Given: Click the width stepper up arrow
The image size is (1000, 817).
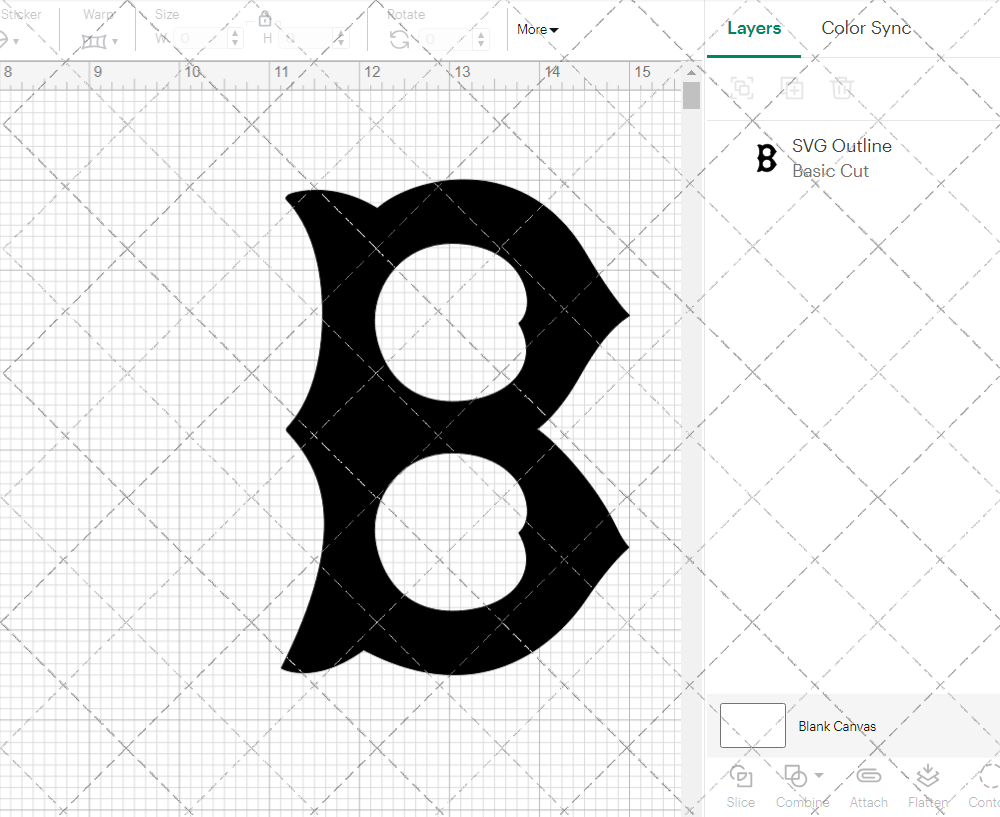Looking at the screenshot, I should pyautogui.click(x=235, y=32).
